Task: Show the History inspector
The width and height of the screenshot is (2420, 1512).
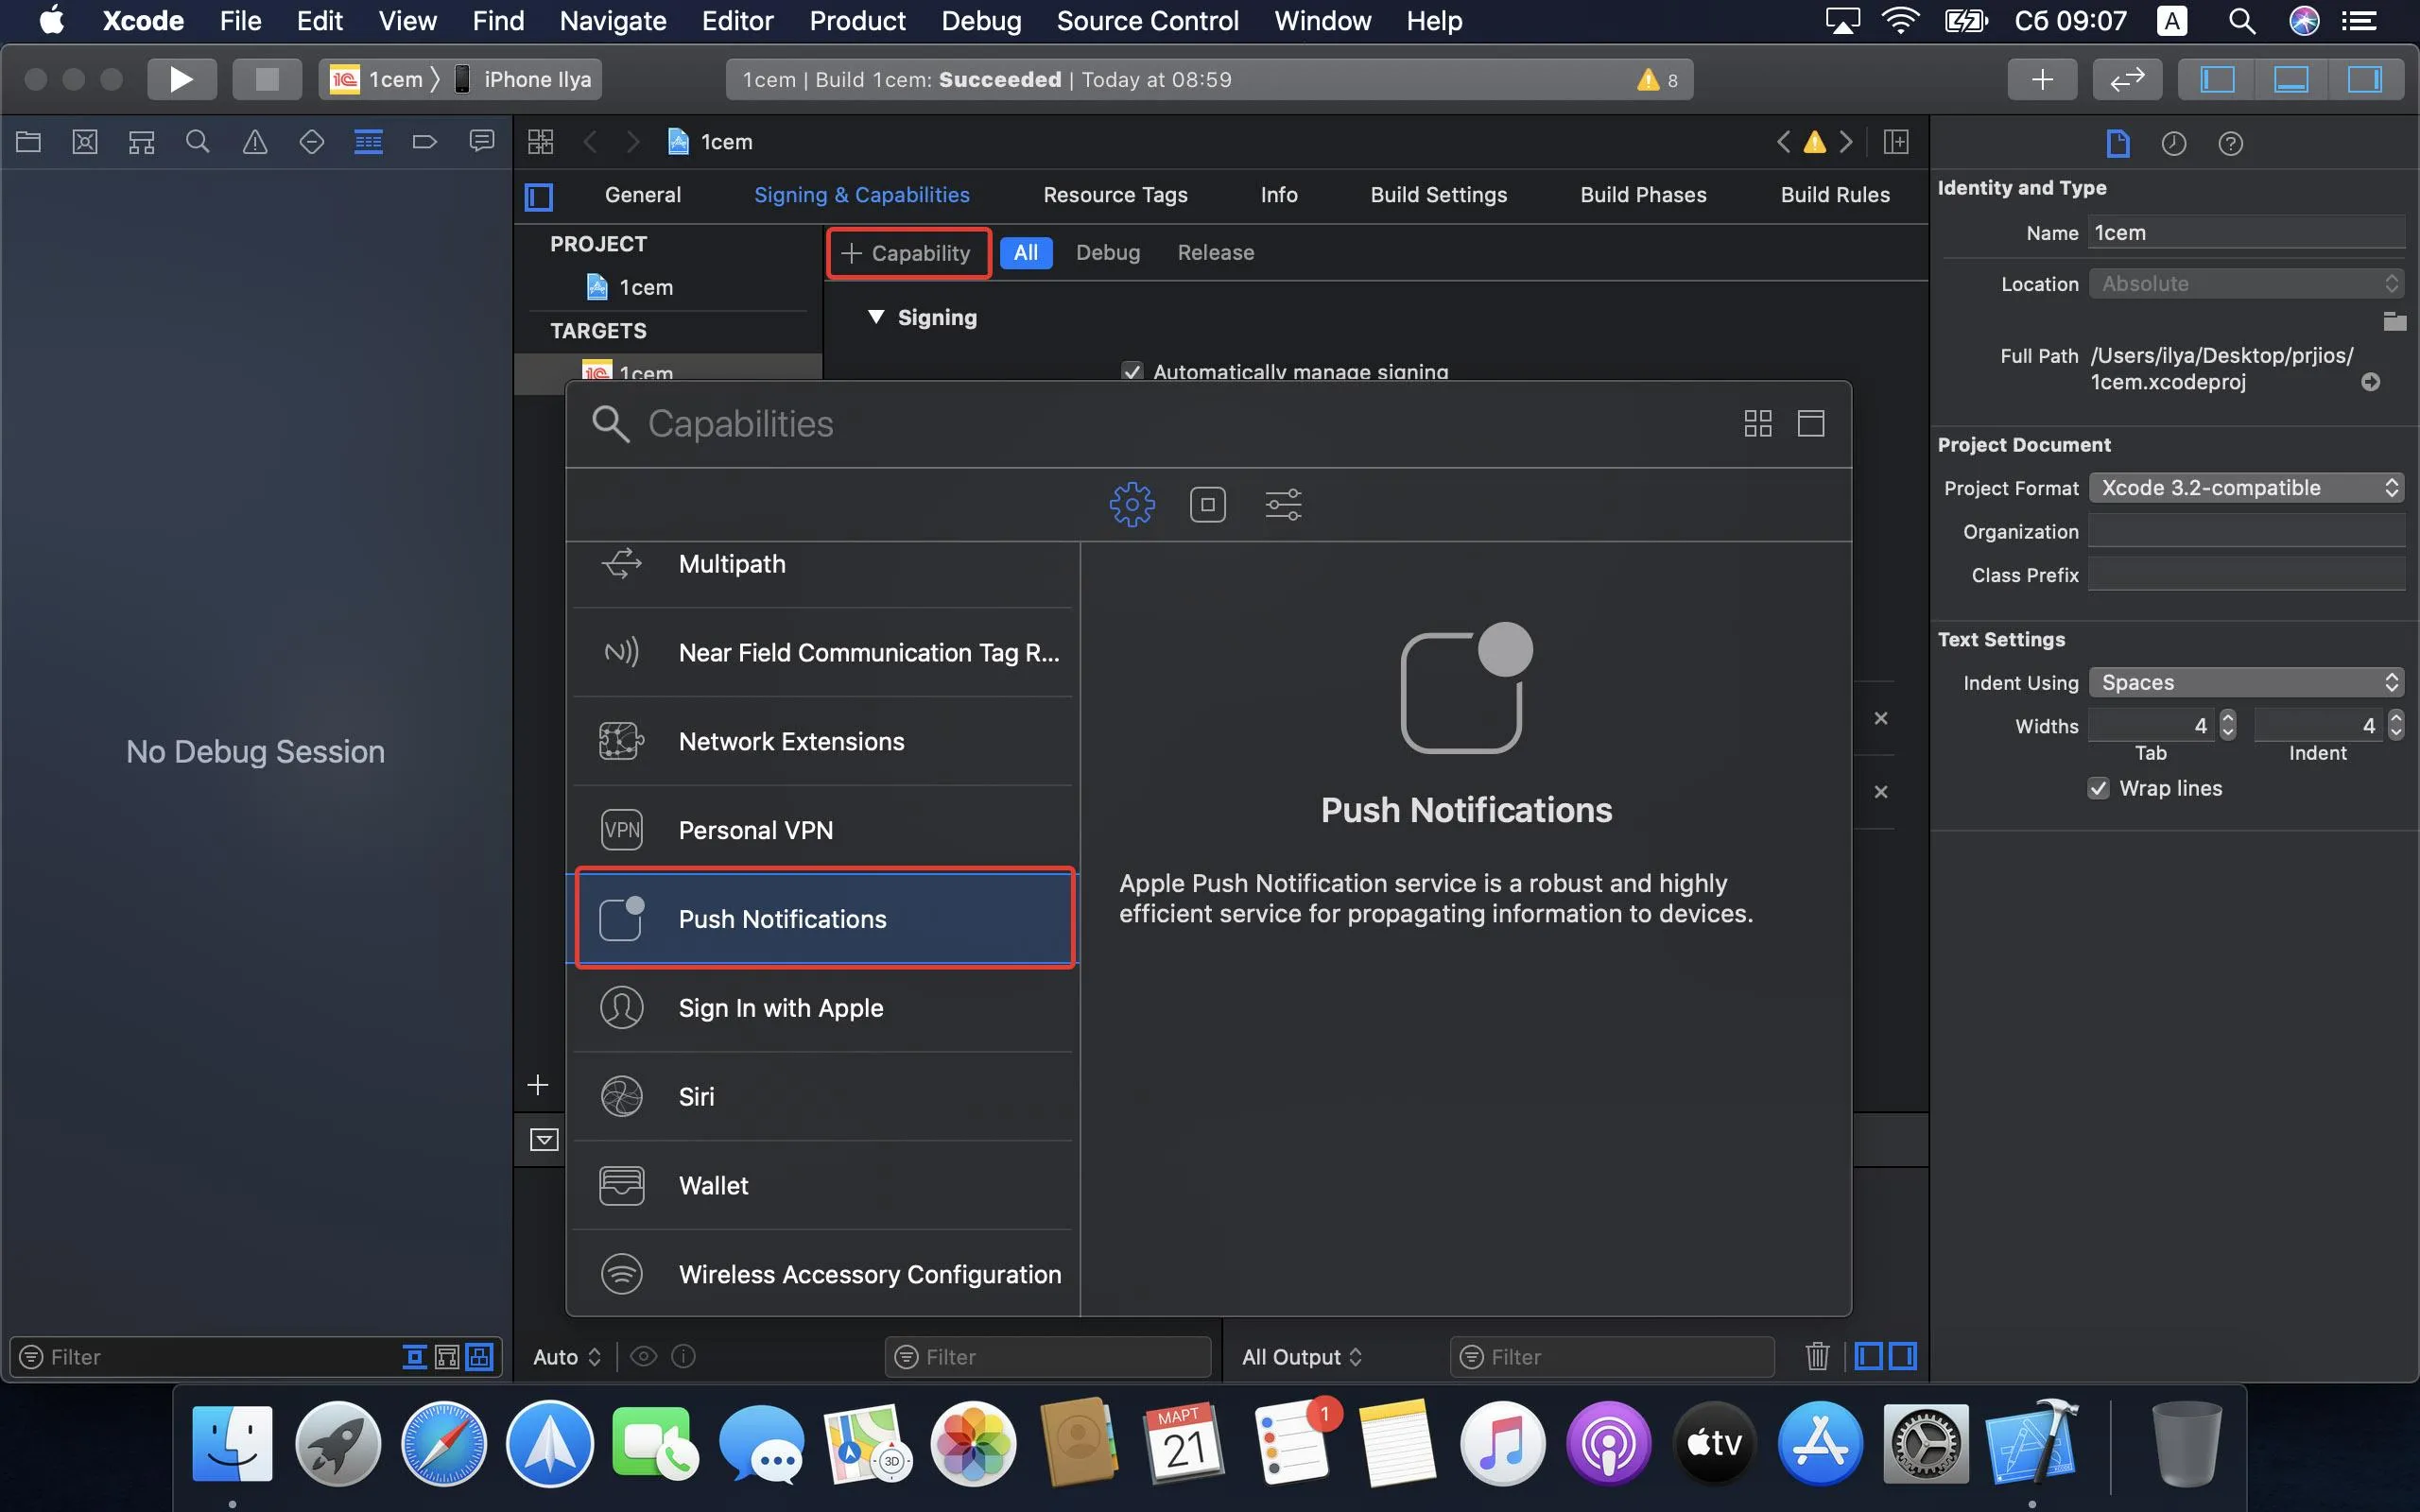Action: coord(2174,144)
